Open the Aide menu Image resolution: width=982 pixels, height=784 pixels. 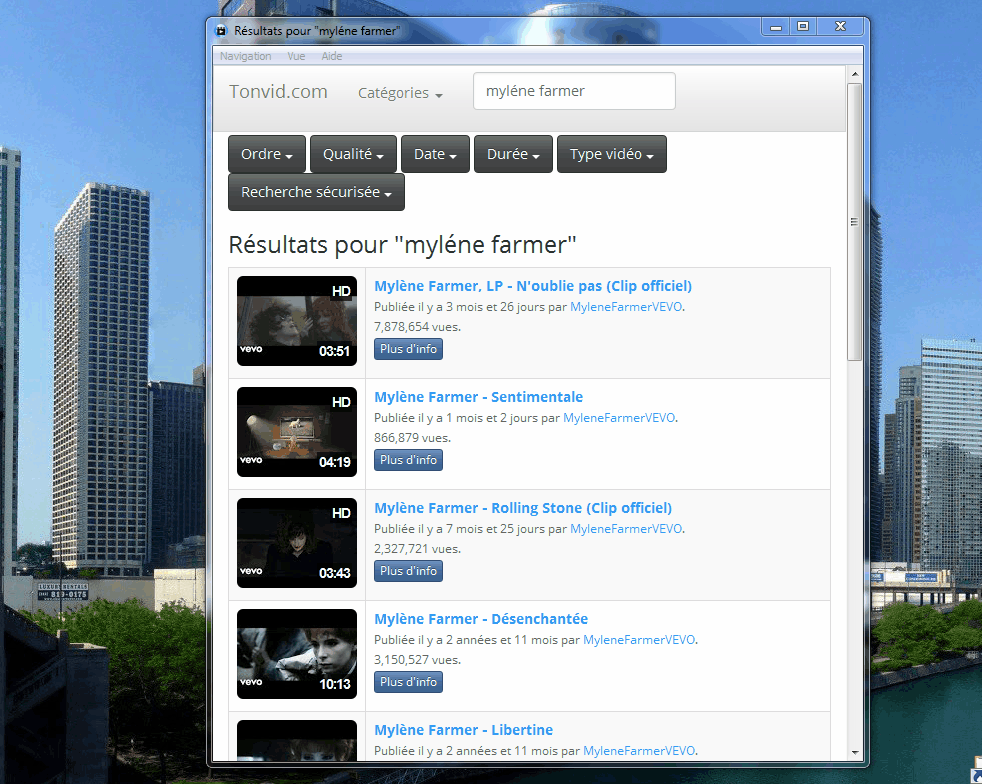[332, 56]
